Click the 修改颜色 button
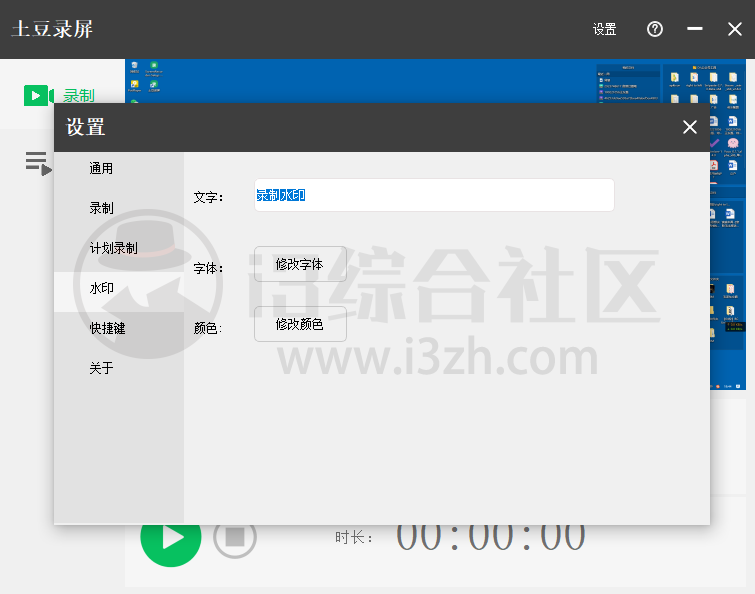Image resolution: width=755 pixels, height=594 pixels. pyautogui.click(x=300, y=324)
